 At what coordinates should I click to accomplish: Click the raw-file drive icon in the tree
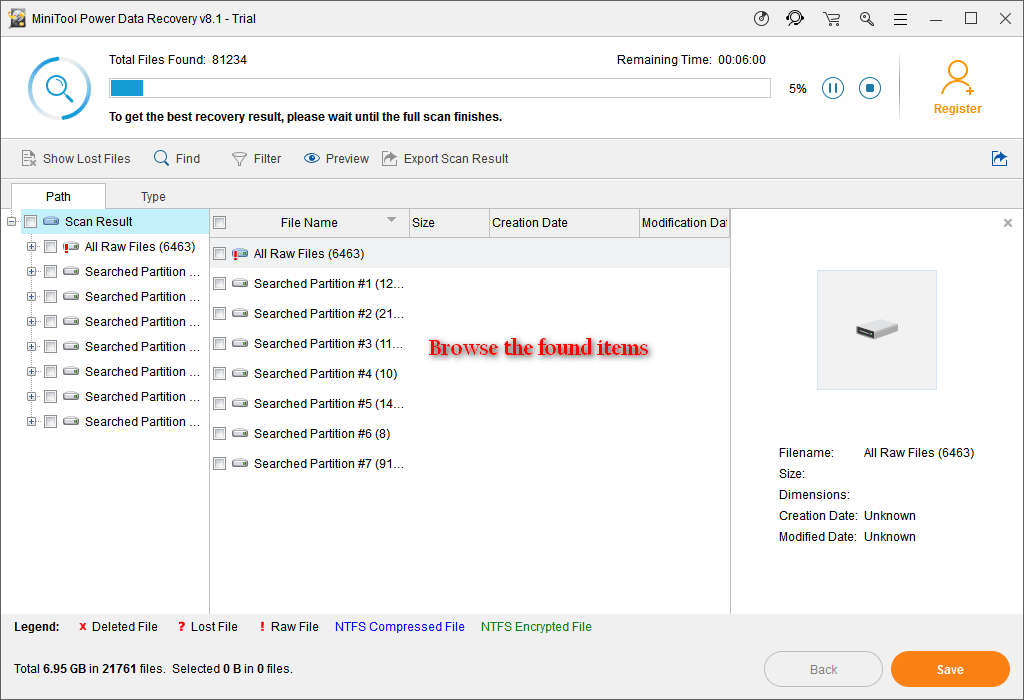pos(71,247)
